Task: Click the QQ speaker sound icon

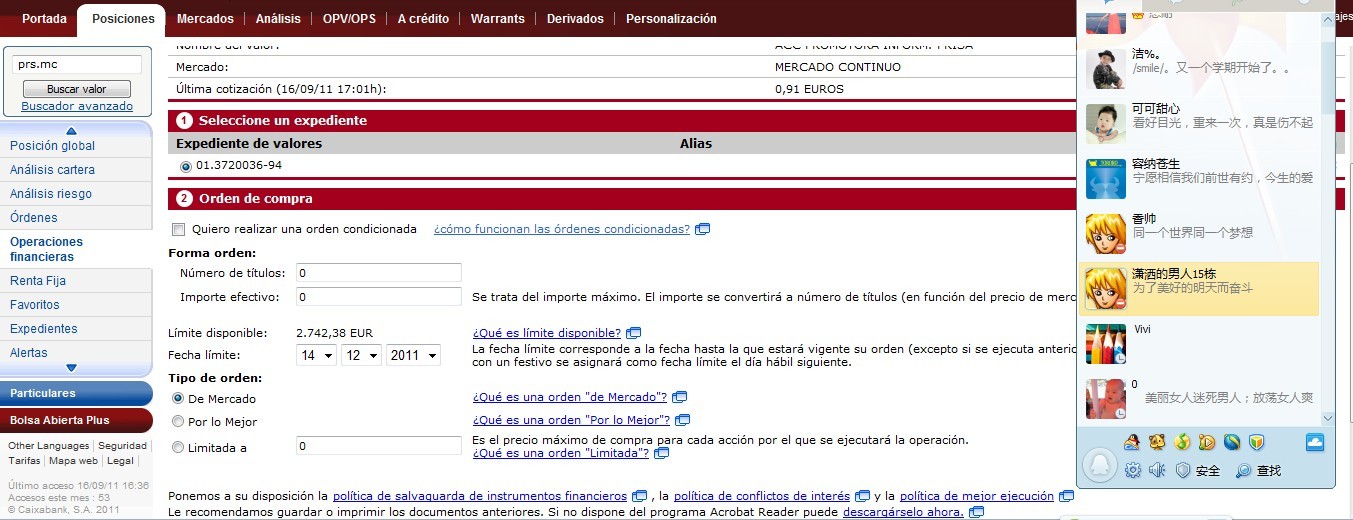Action: [1157, 470]
